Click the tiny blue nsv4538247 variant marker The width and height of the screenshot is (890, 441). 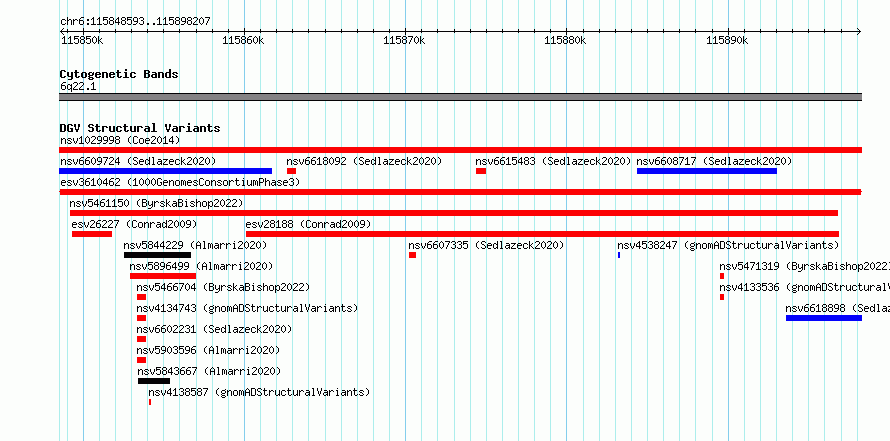tap(619, 255)
